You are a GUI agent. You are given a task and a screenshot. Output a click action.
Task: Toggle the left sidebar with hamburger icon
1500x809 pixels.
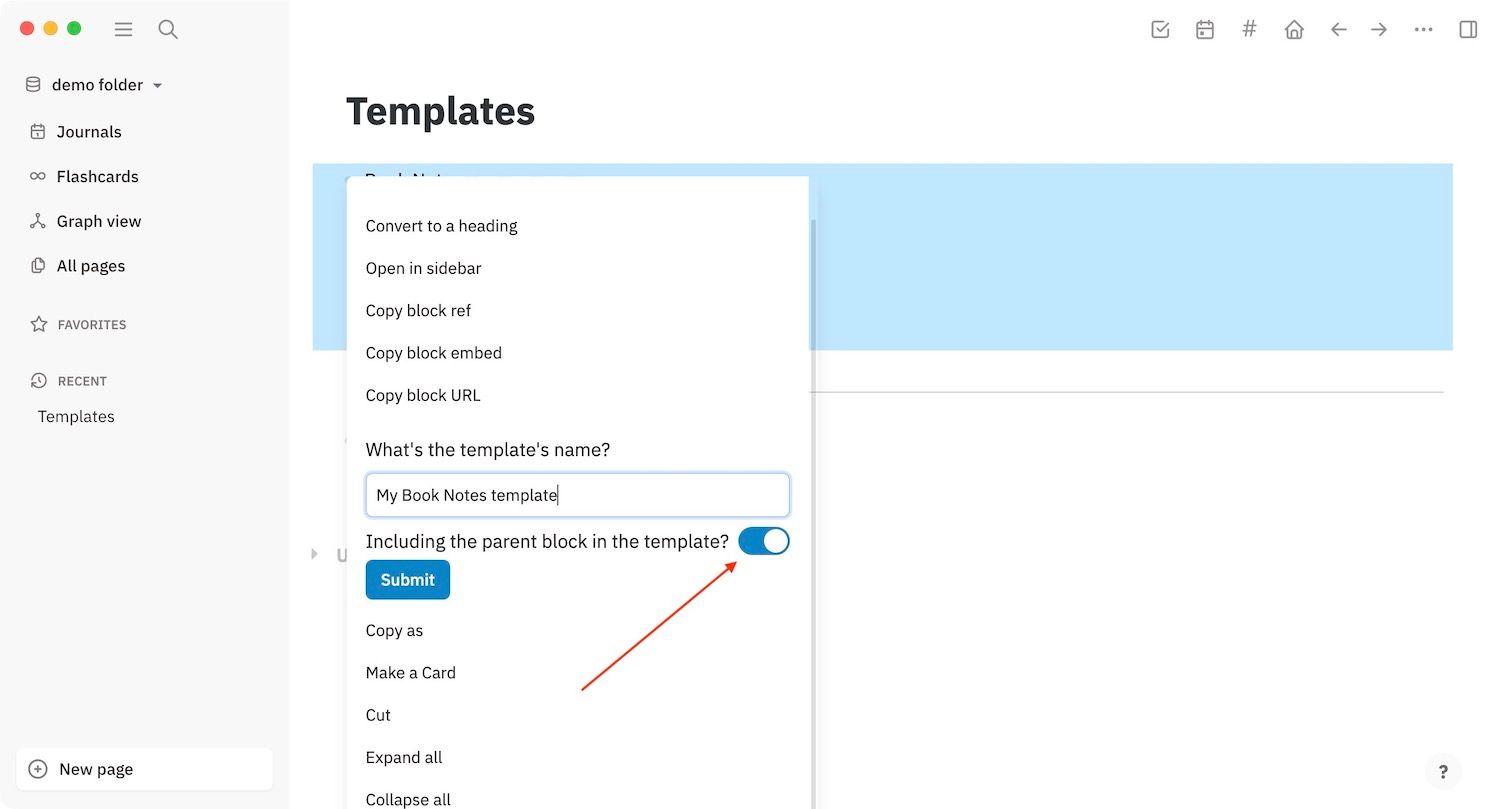(123, 29)
